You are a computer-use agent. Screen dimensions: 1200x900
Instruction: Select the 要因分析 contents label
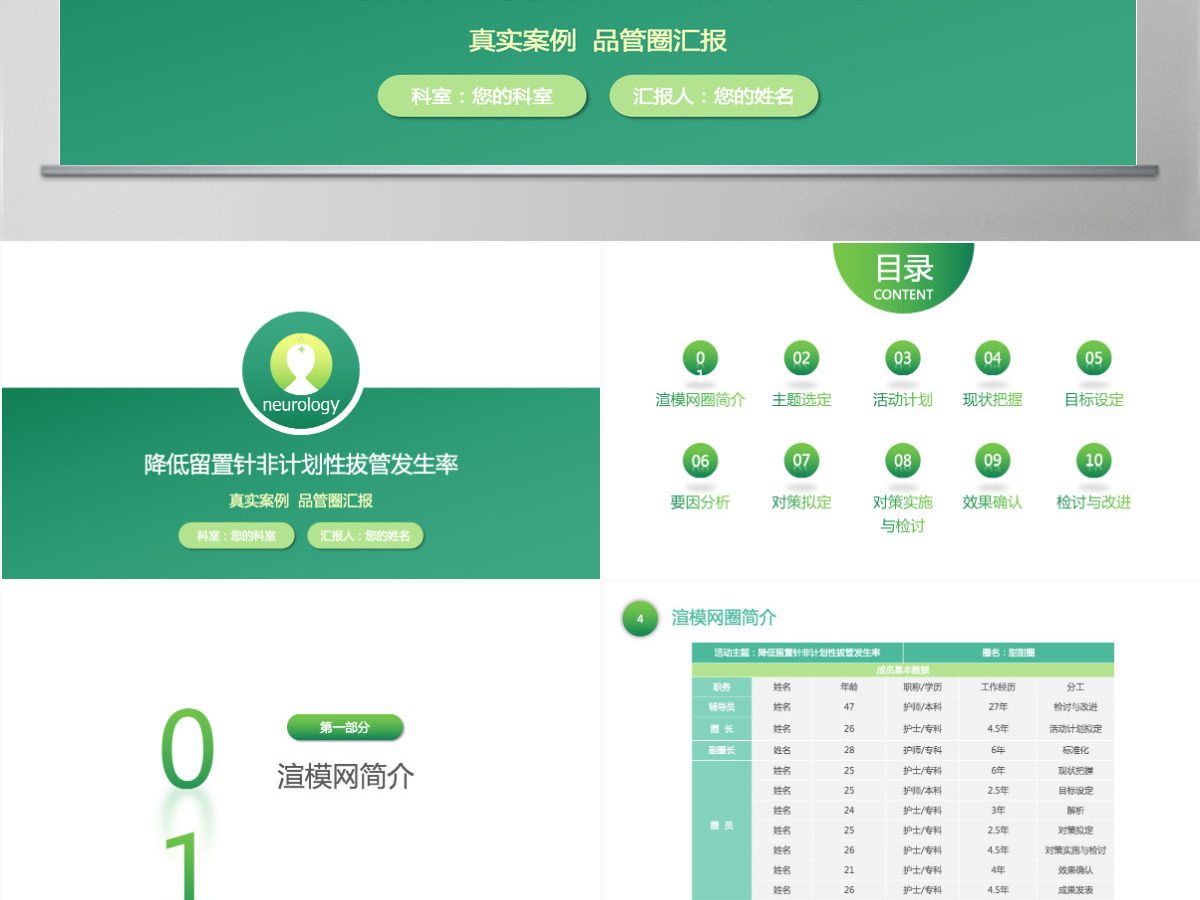[700, 502]
